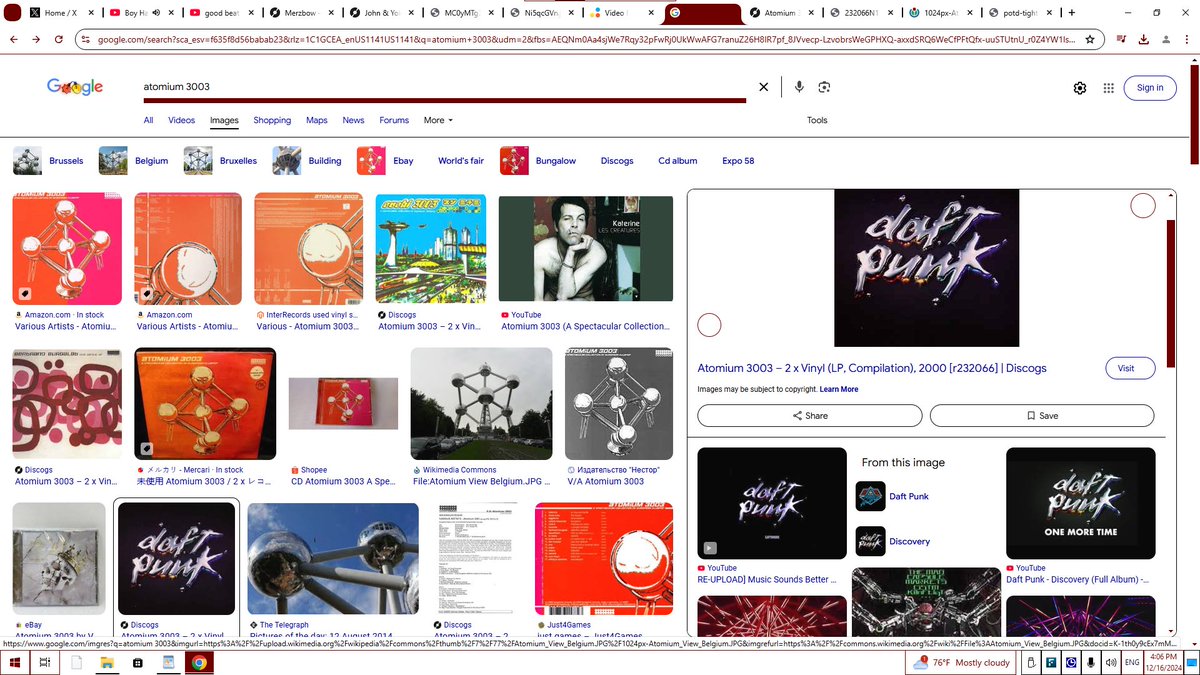Image resolution: width=1200 pixels, height=675 pixels.
Task: Open the Windows Start button
Action: tap(15, 662)
